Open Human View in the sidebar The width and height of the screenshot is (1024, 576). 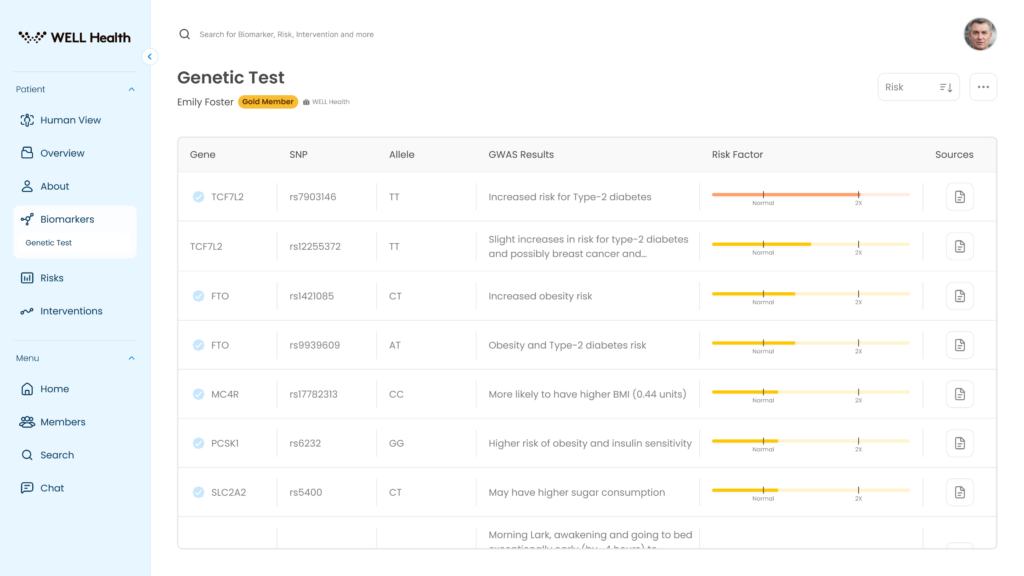70,120
